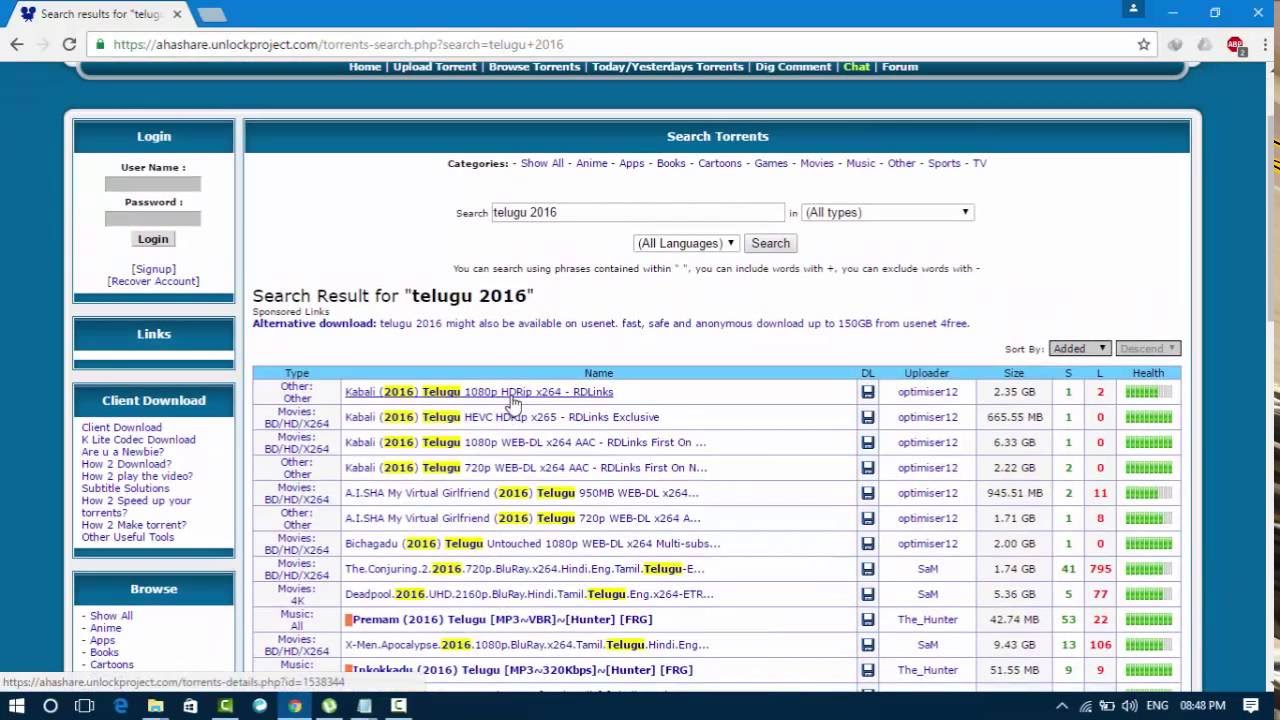Open the (All Languages) dropdown

coord(686,243)
